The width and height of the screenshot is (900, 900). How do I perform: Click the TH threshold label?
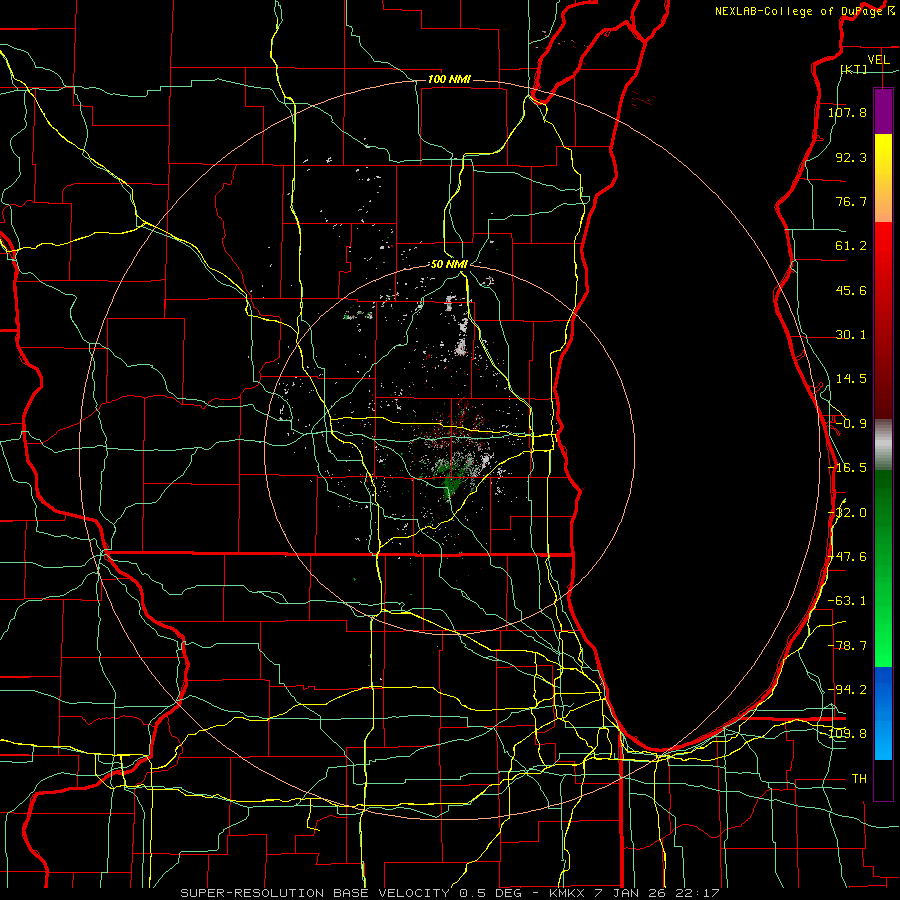(859, 779)
